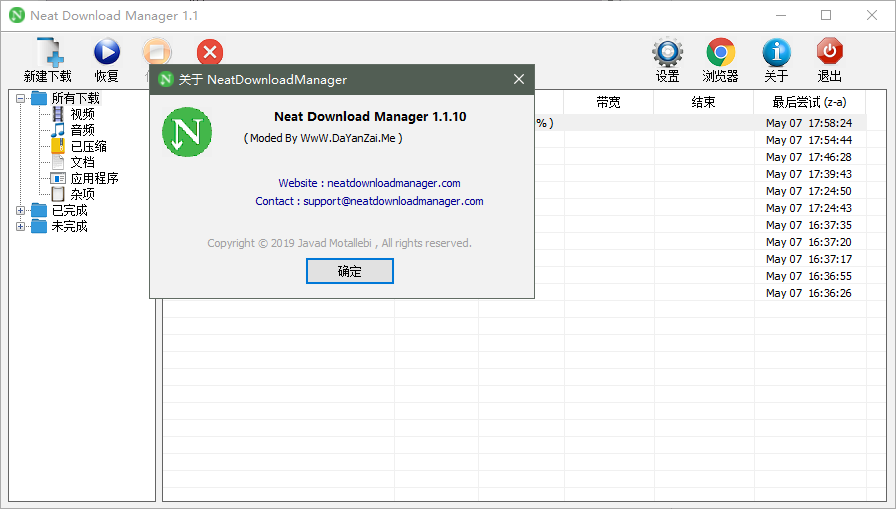Select 视频 tree item label
This screenshot has height=509, width=896.
click(82, 114)
